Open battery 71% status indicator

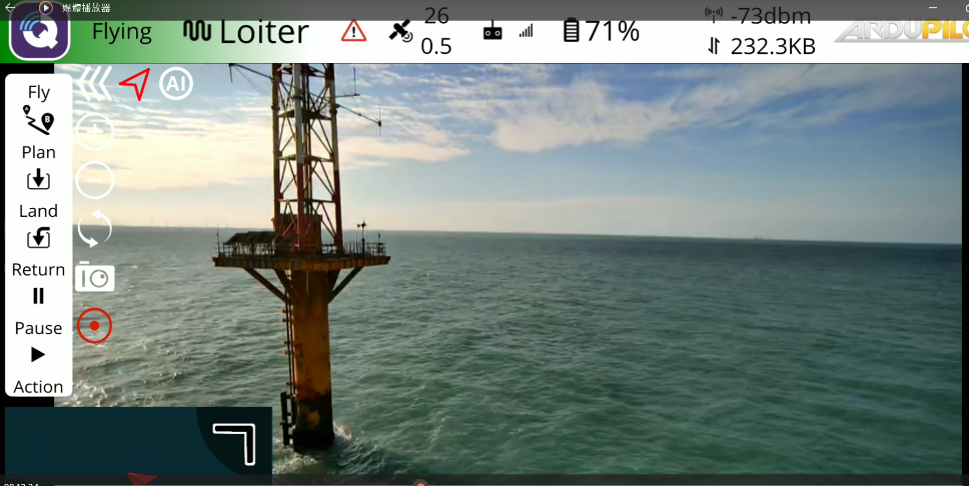pyautogui.click(x=601, y=31)
